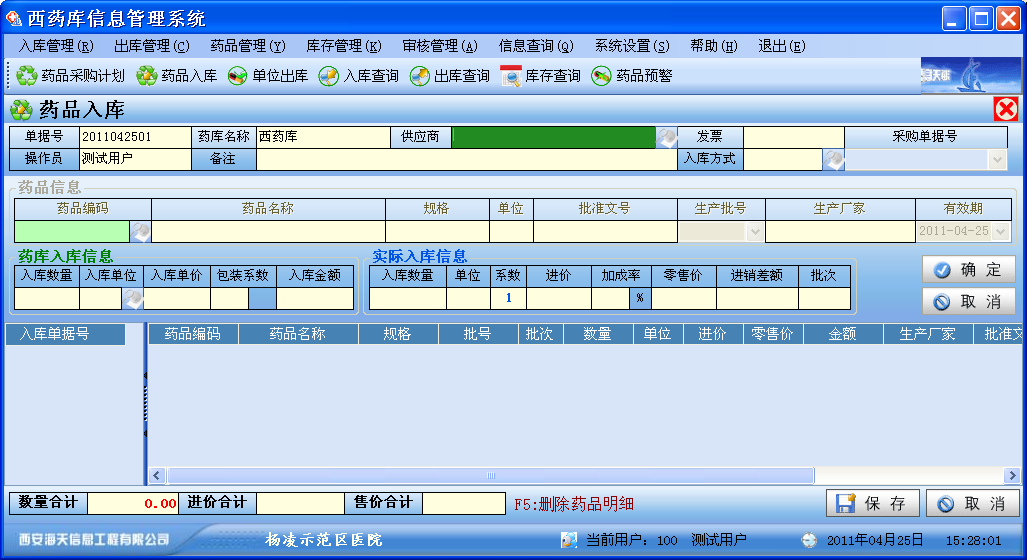1027x560 pixels.
Task: Open 药品采购计划 from the toolbar
Action: [x=70, y=76]
